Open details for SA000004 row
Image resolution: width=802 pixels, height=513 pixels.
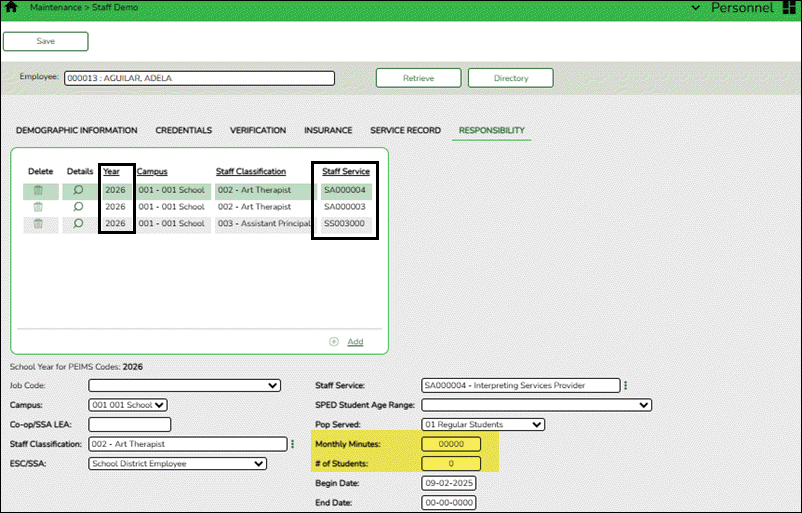click(79, 190)
